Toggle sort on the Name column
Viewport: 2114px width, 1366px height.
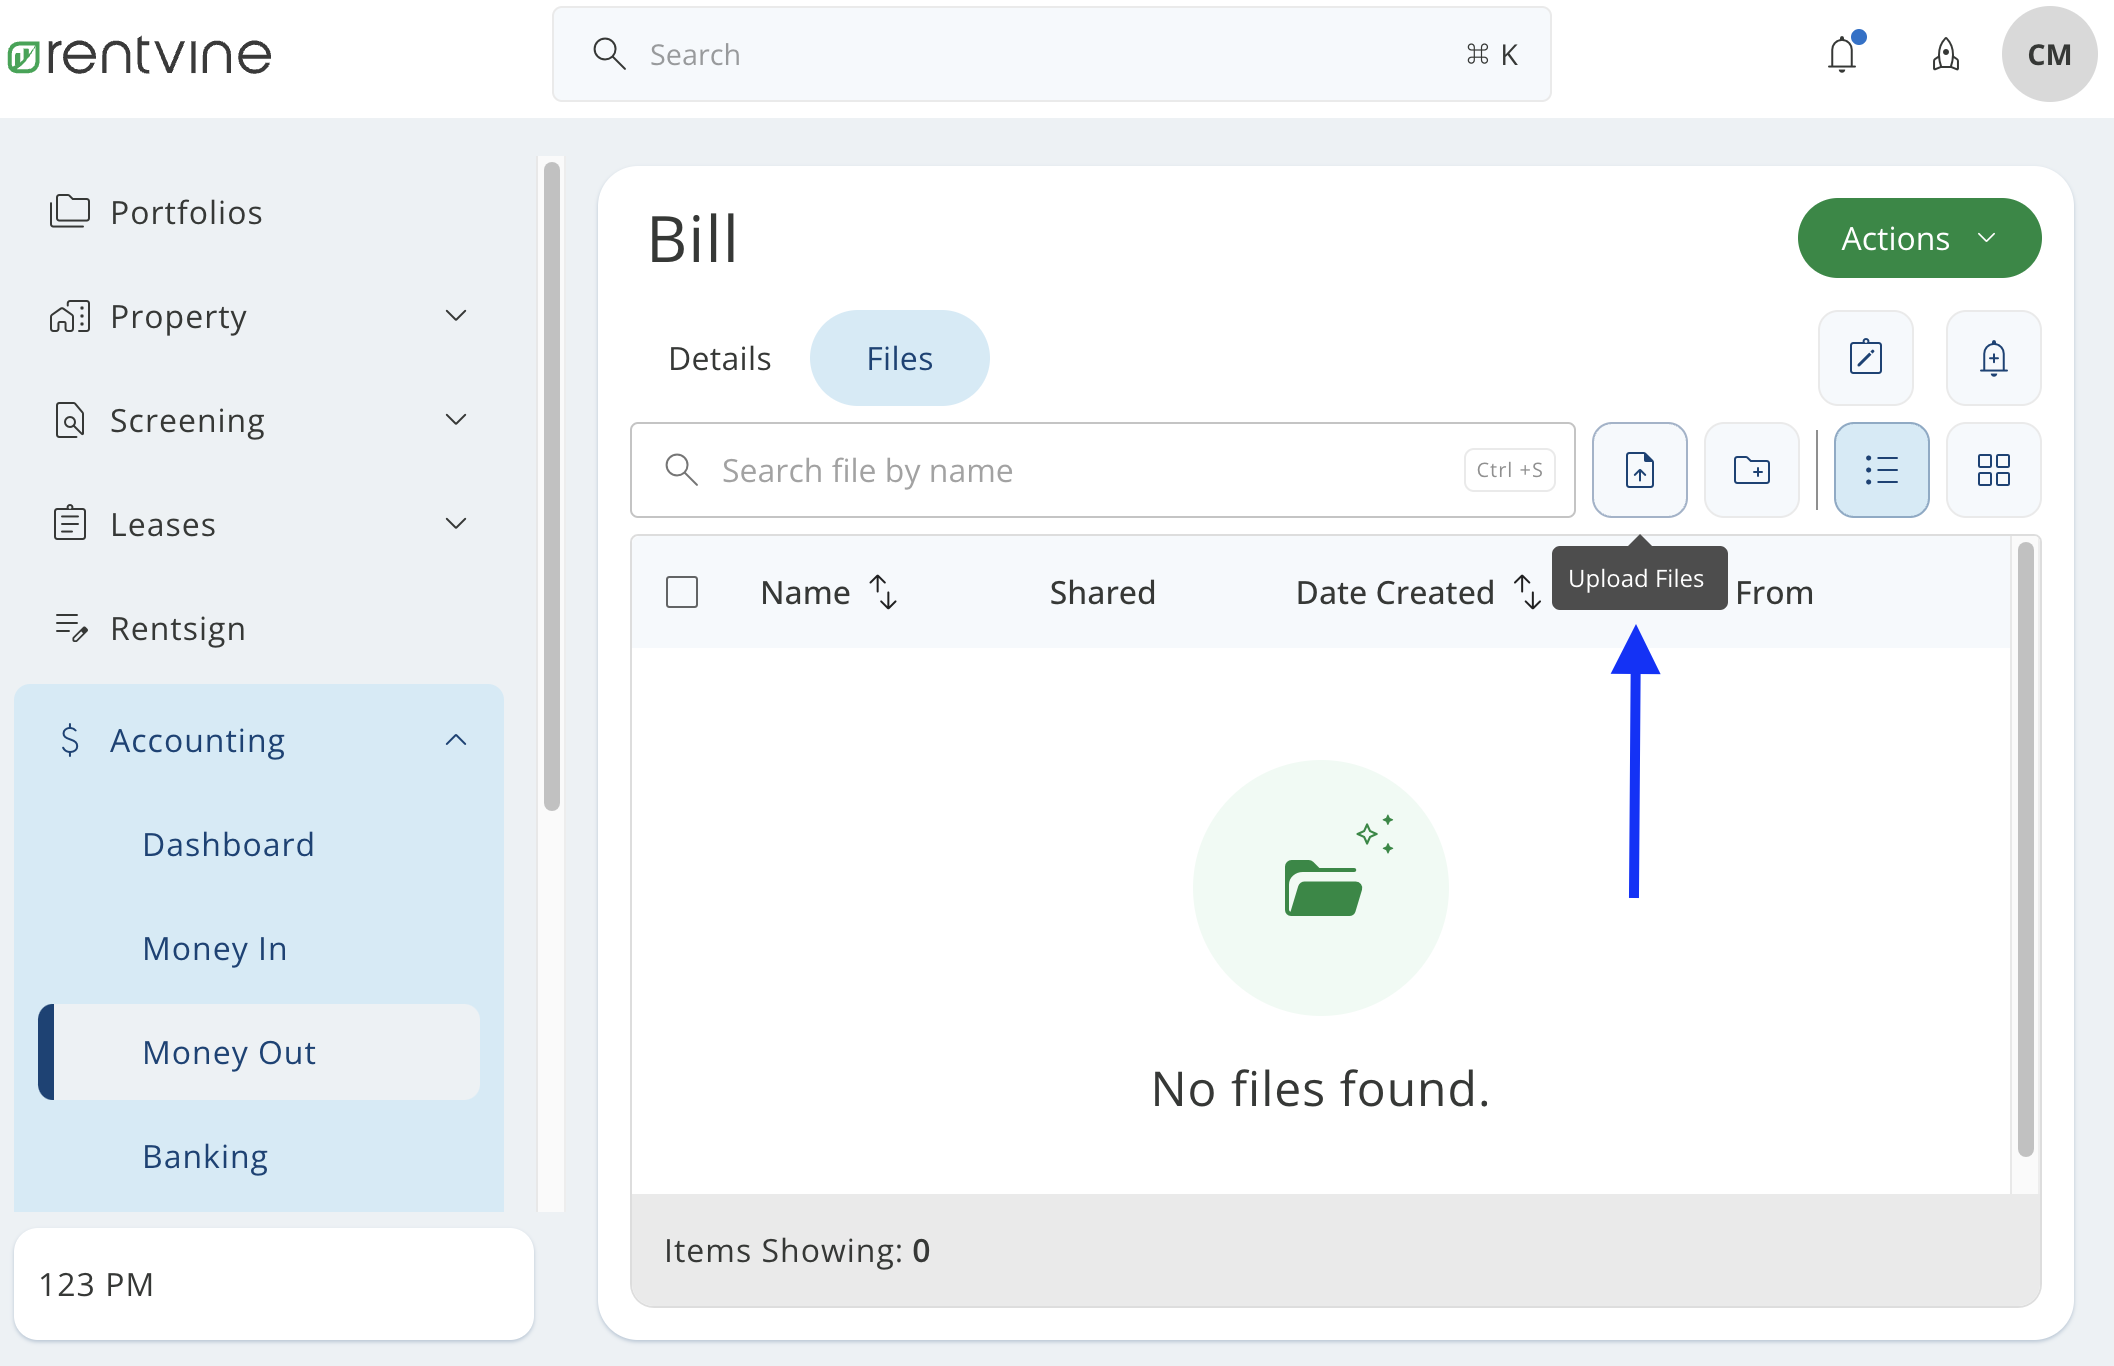point(882,592)
